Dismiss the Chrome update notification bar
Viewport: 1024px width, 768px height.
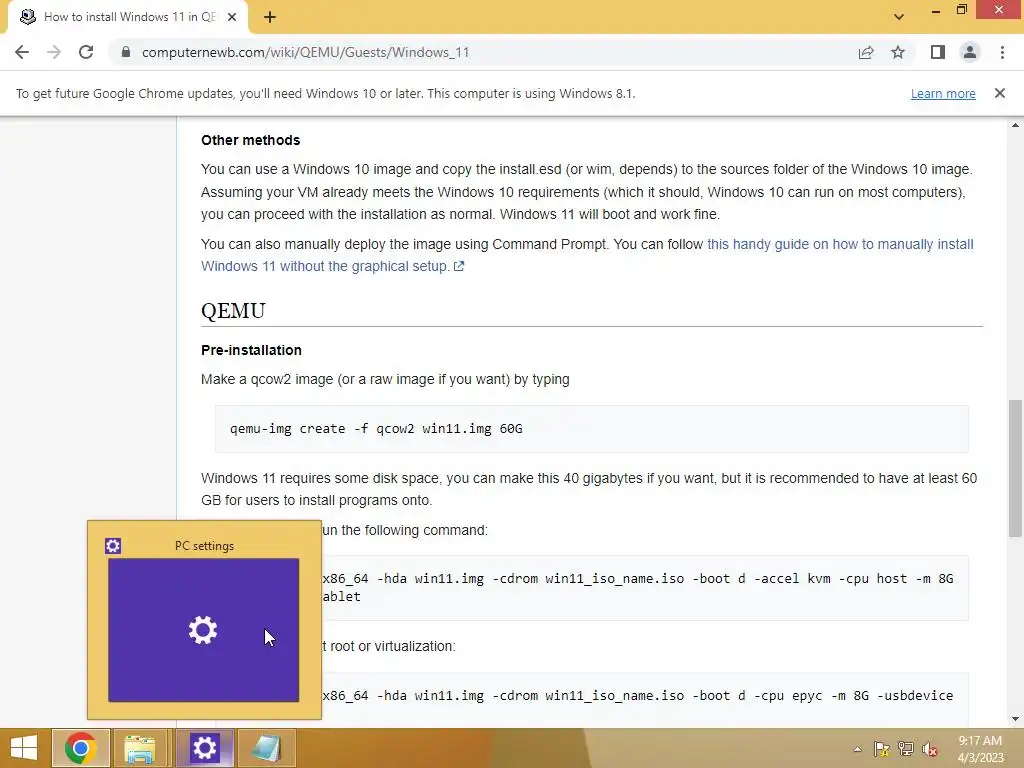pos(1000,93)
